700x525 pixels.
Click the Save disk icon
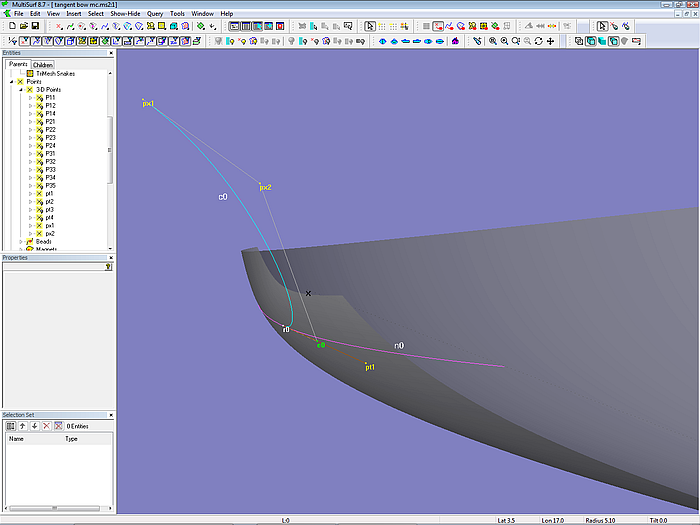click(x=34, y=26)
